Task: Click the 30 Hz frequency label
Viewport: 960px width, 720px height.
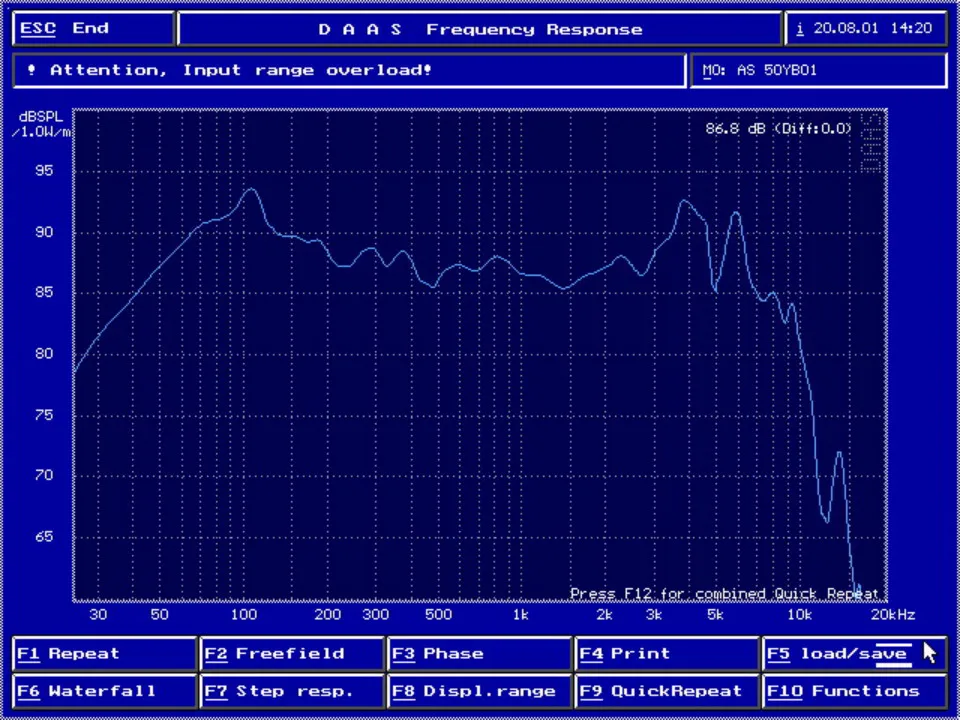Action: (98, 615)
